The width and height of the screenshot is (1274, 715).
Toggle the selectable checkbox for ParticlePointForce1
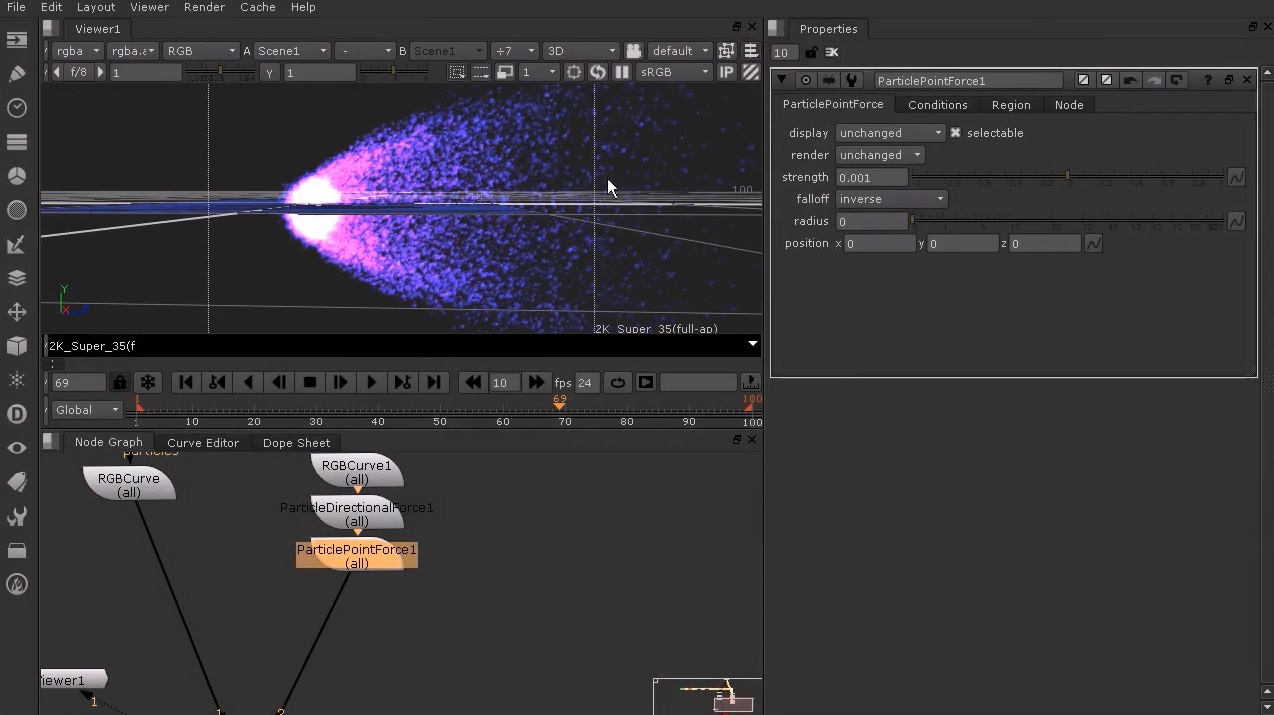tap(955, 132)
